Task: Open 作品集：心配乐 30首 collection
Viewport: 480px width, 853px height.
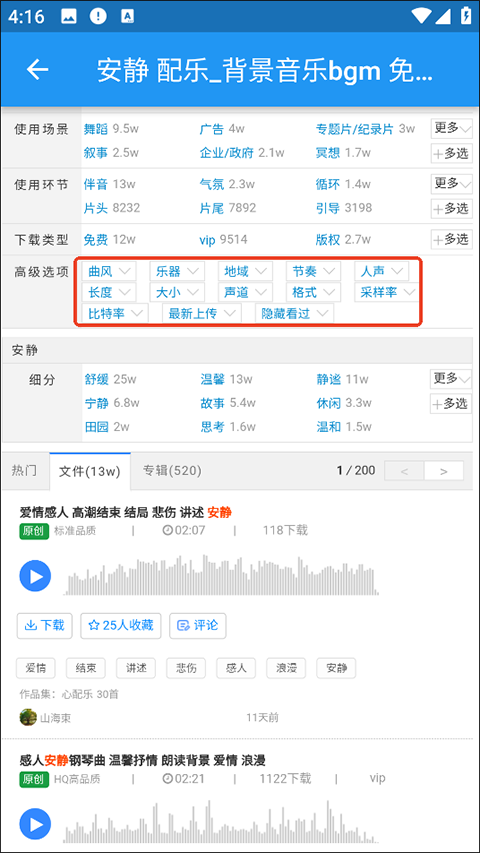Action: click(69, 695)
